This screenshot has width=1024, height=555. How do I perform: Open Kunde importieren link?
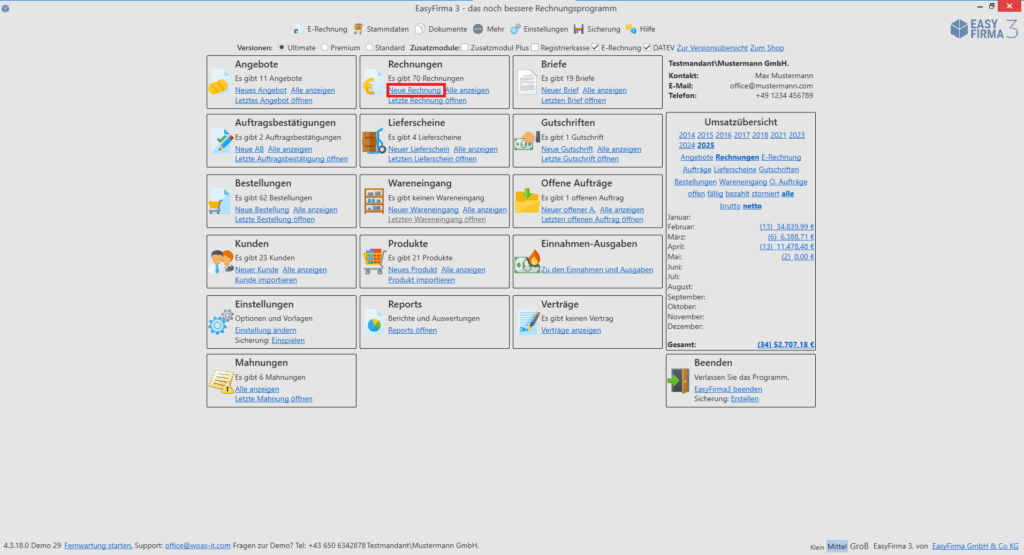(x=266, y=280)
